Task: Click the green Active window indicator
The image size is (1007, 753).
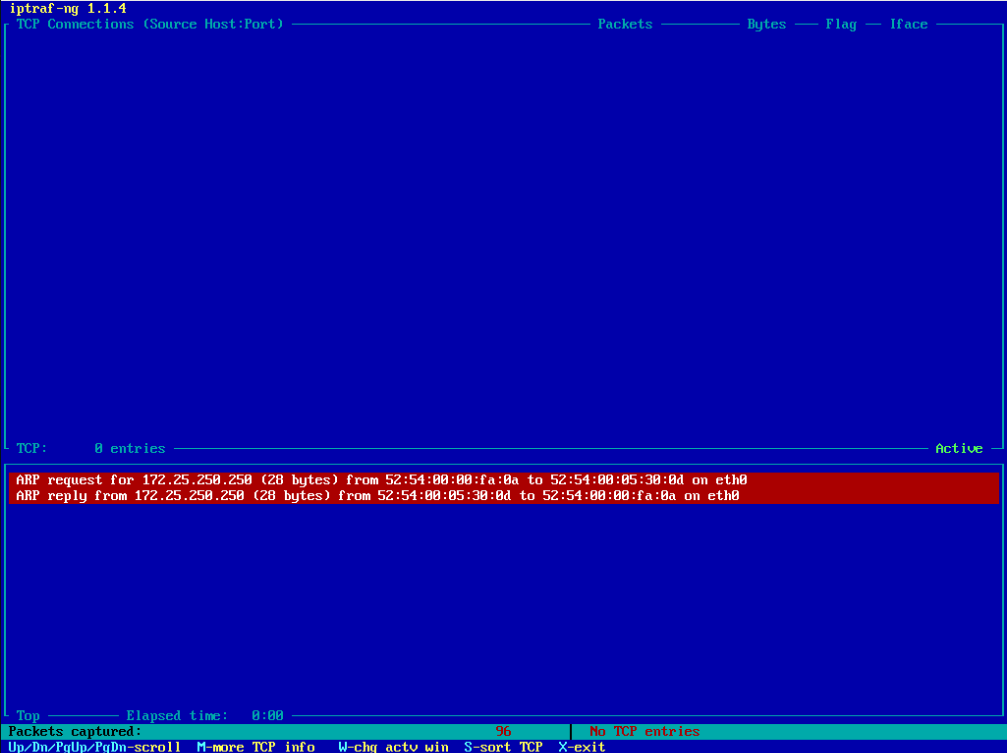Action: (958, 448)
